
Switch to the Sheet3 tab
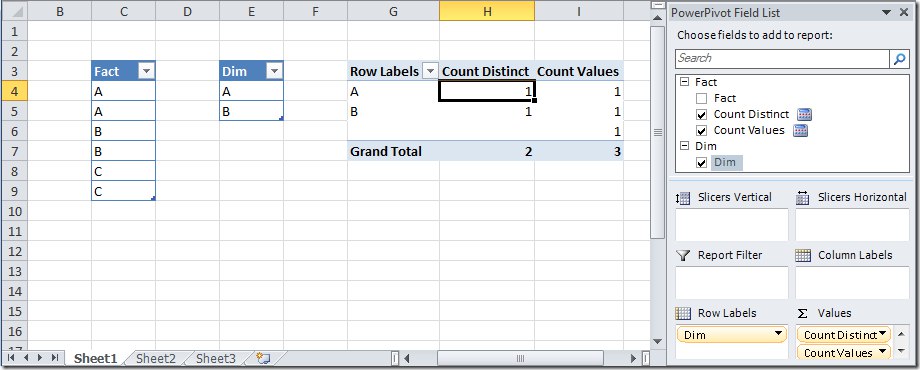[215, 358]
